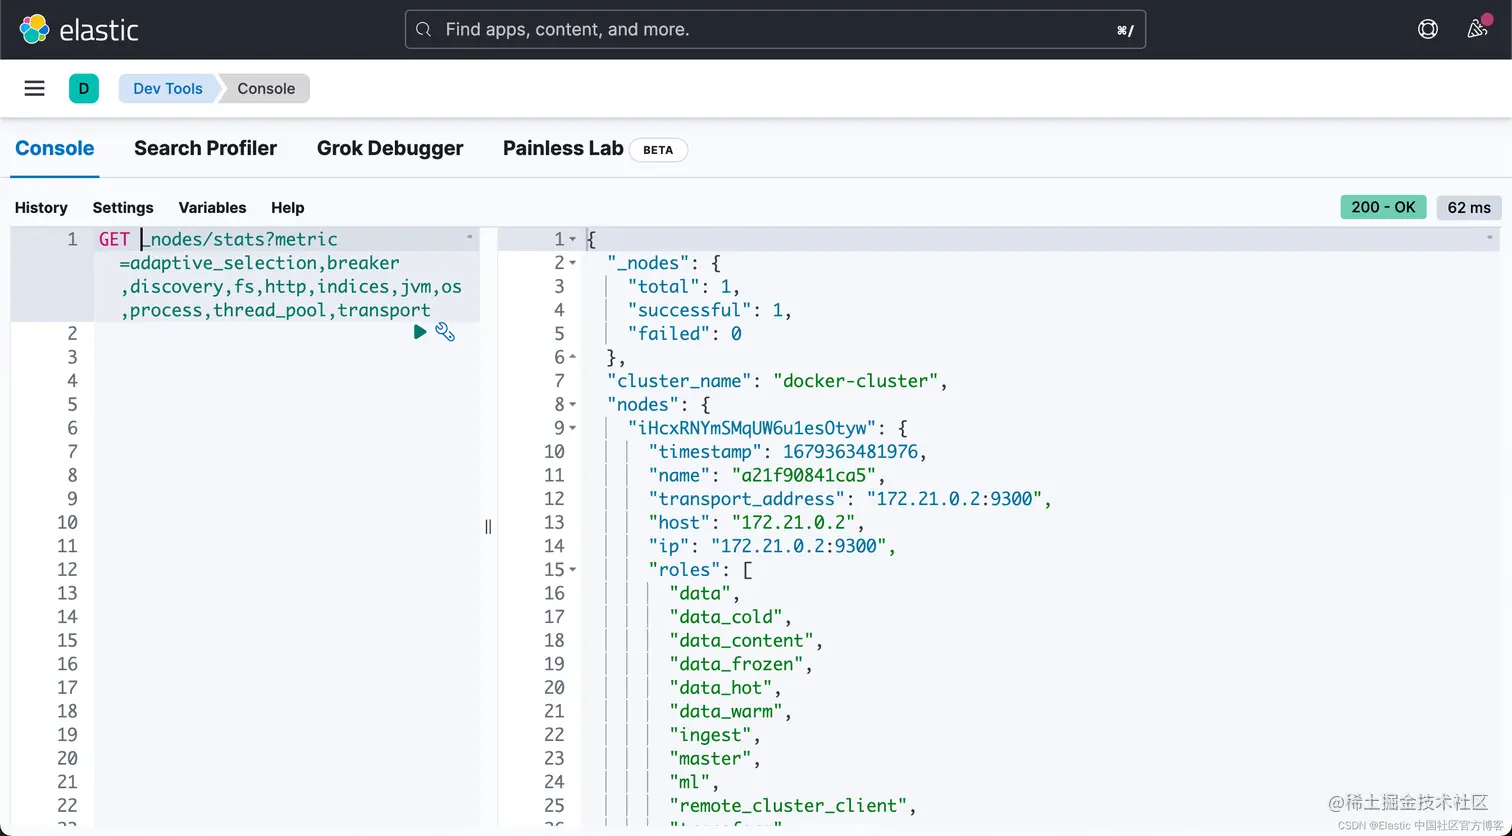Toggle the fold arrow at line 6
This screenshot has height=836, width=1512.
572,357
